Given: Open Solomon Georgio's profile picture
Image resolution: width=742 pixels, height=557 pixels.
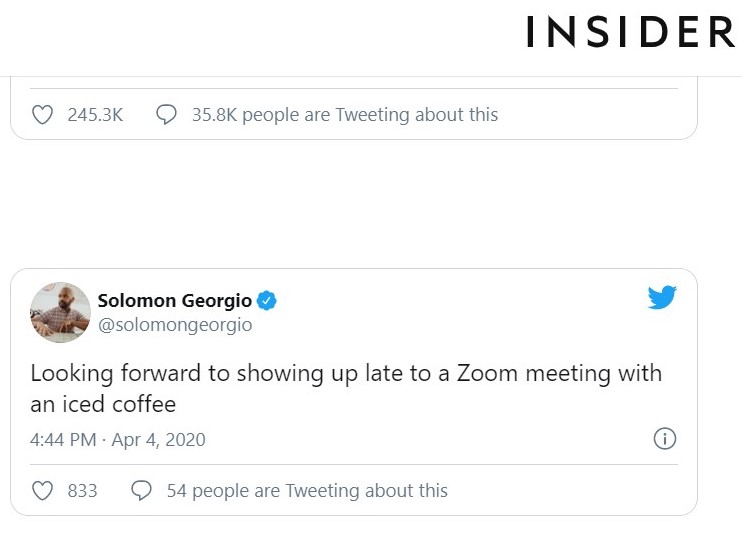Looking at the screenshot, I should pos(61,312).
